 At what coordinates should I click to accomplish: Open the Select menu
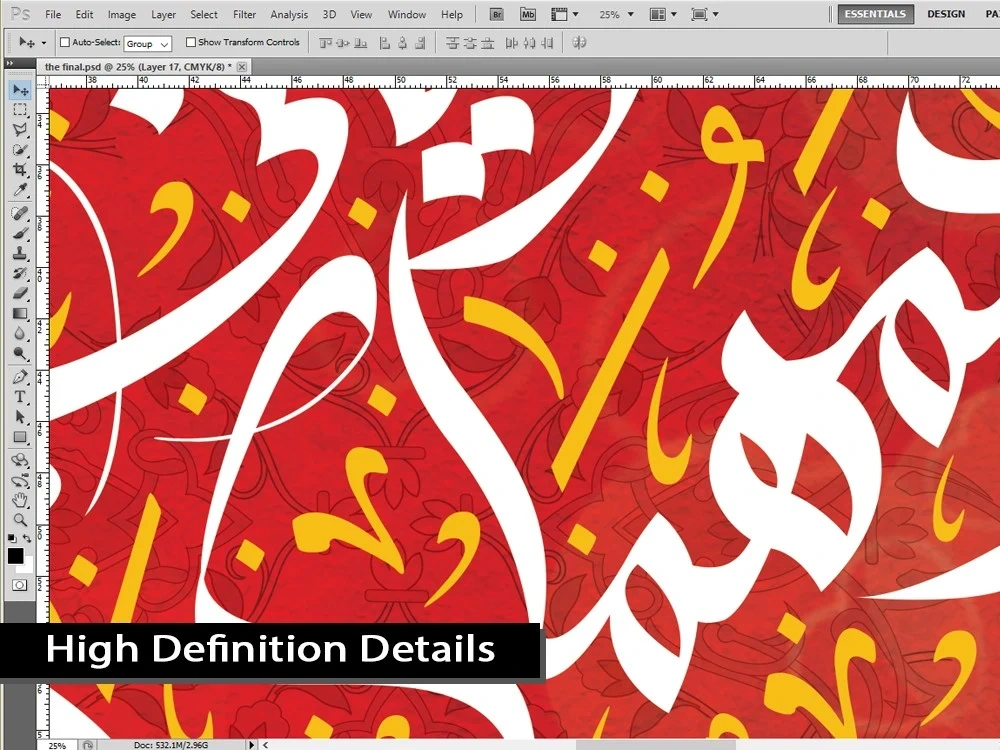point(204,14)
